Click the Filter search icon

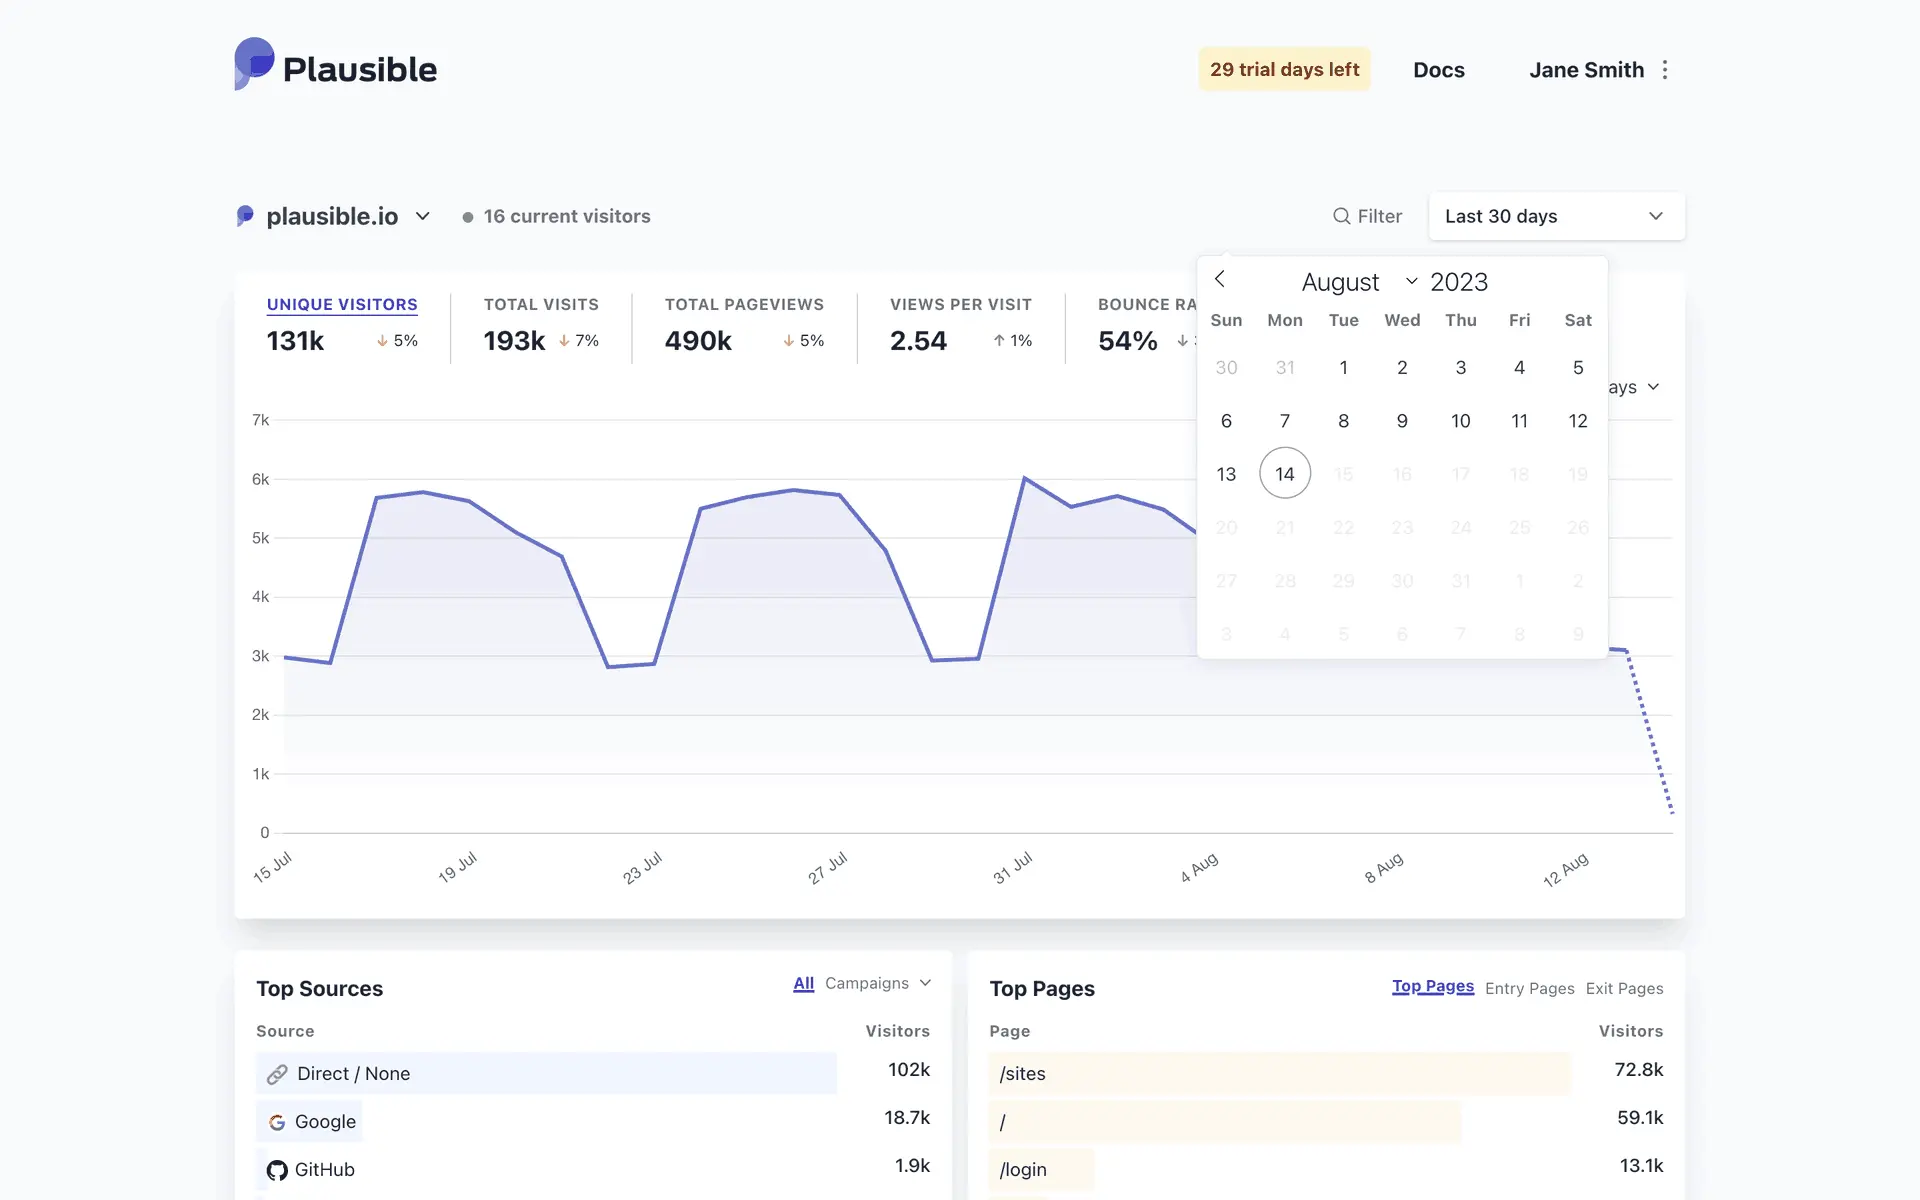[1341, 216]
